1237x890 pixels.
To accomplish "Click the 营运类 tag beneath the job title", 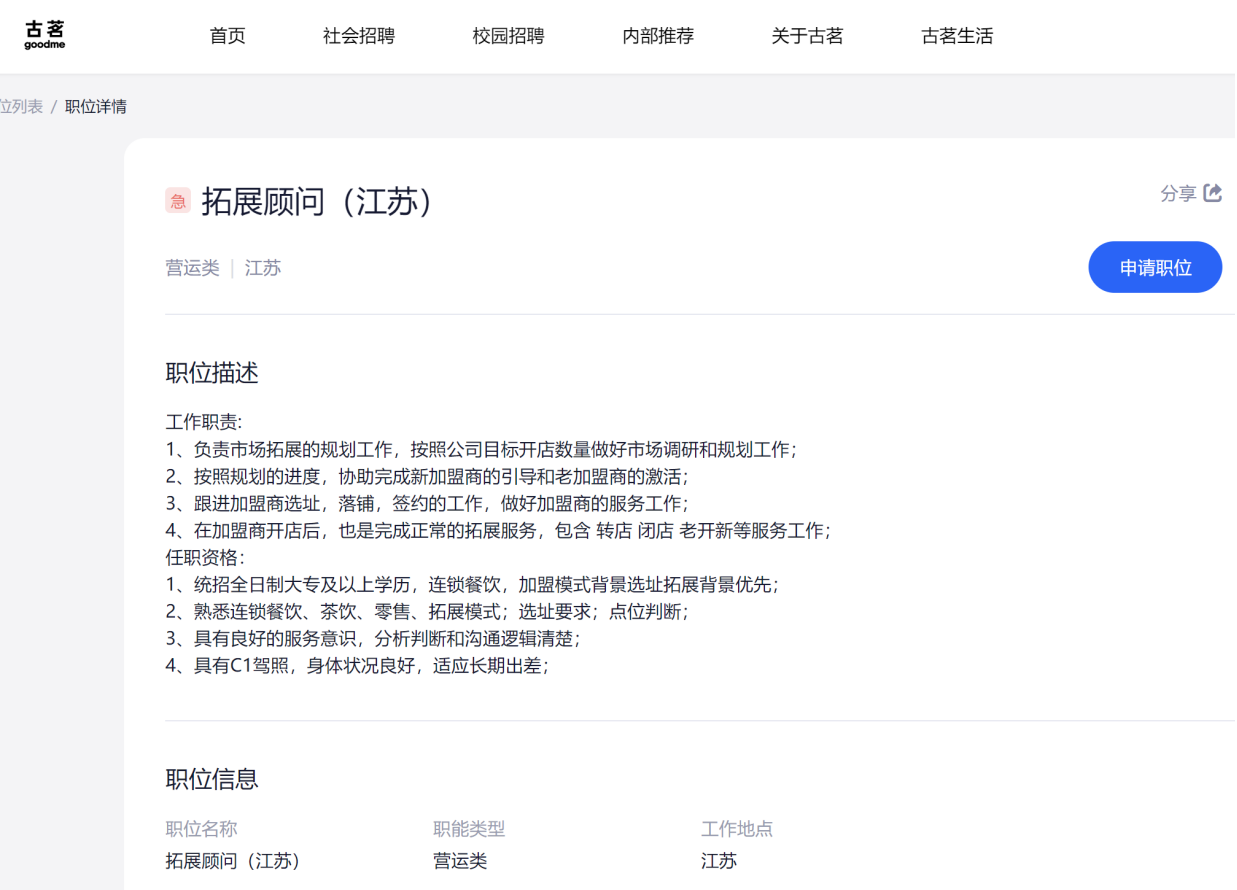I will coord(192,268).
